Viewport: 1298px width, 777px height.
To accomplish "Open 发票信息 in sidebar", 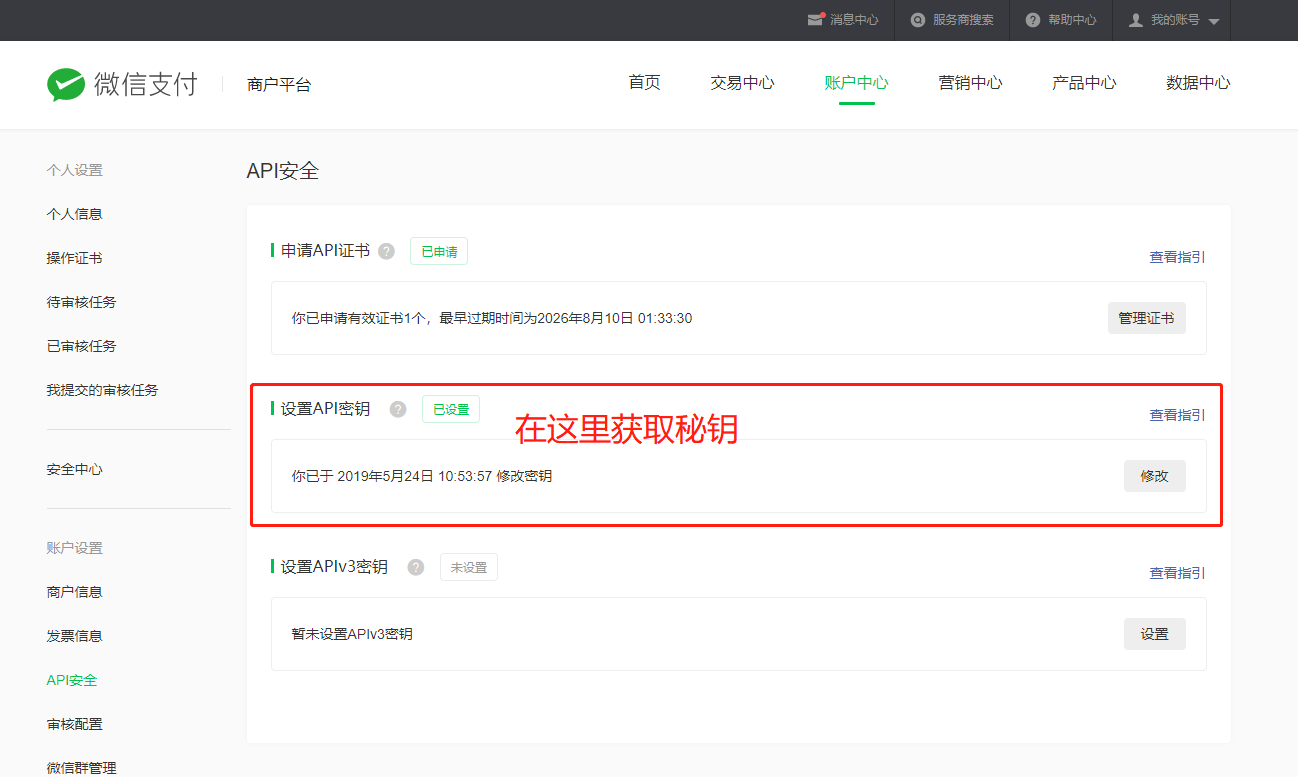I will click(x=74, y=636).
